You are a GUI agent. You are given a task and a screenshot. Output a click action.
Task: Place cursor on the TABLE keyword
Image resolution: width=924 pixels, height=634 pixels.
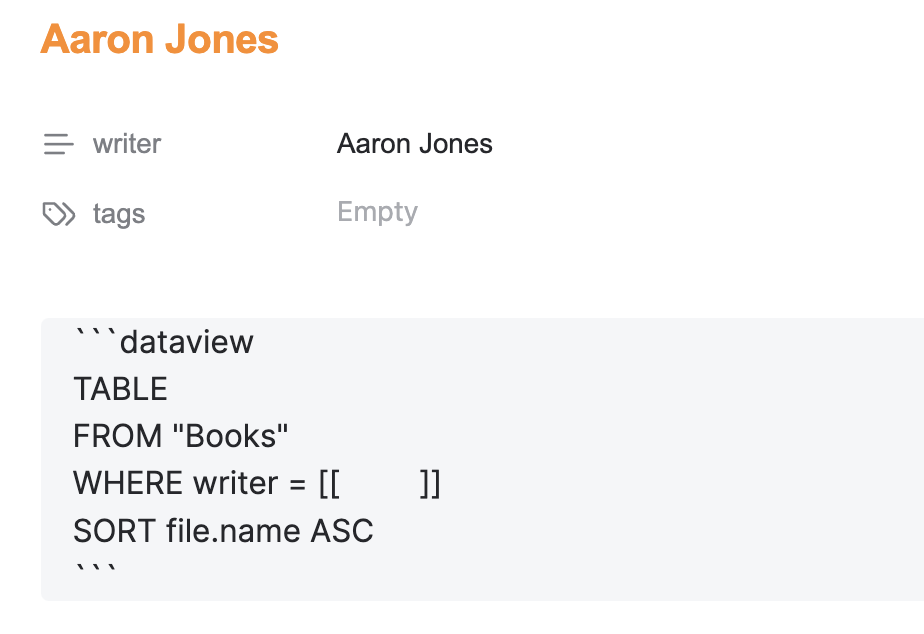coord(120,389)
